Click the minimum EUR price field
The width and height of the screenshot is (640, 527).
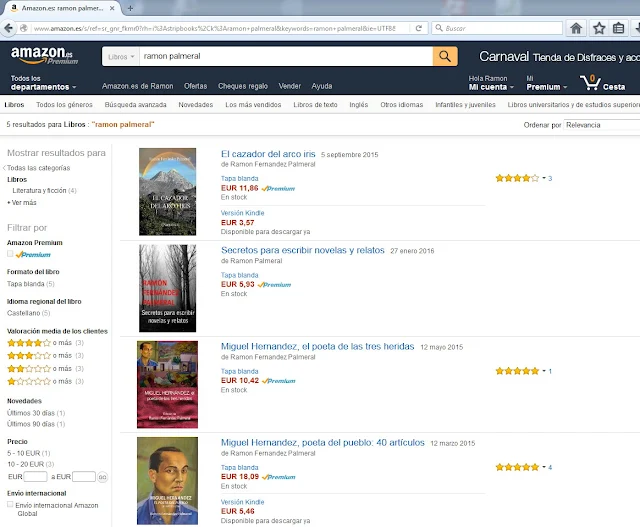pos(36,477)
